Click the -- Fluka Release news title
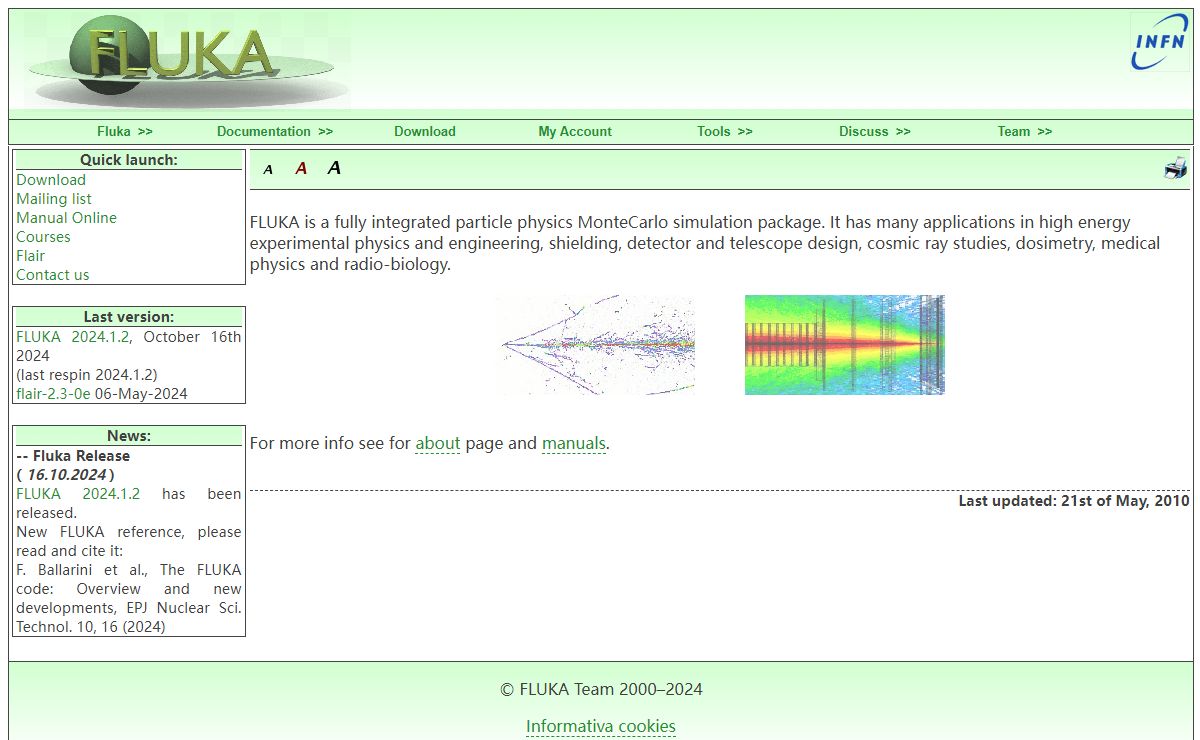Screen dimensions: 1200x740 73,456
